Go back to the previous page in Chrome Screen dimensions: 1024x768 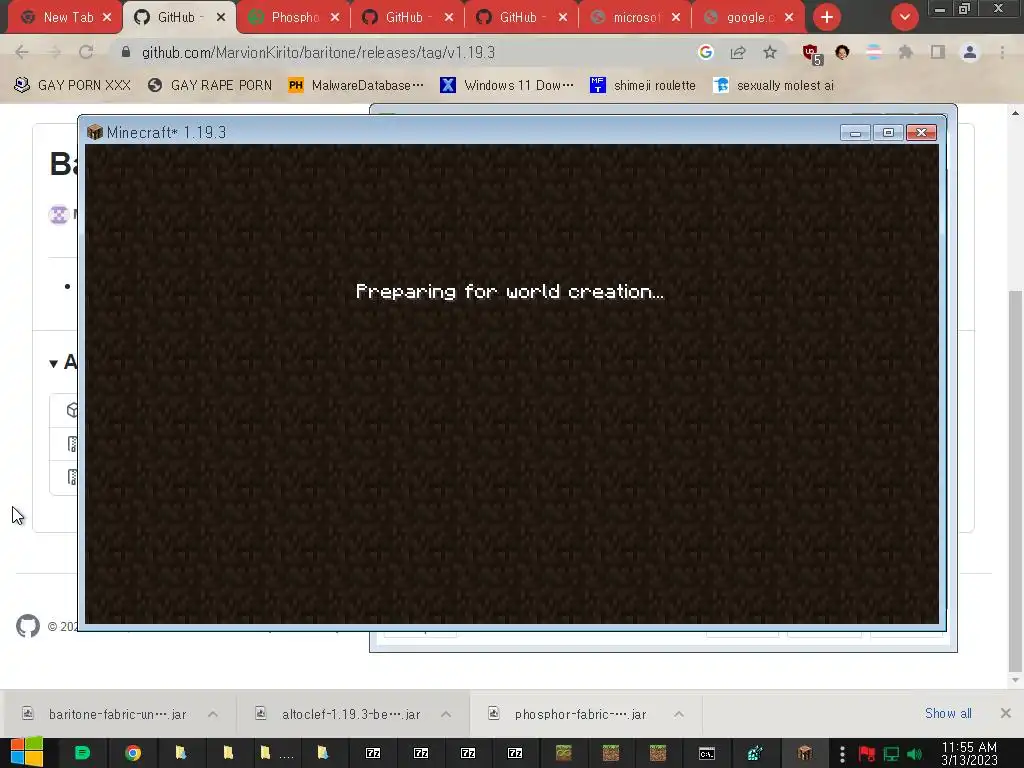(22, 52)
